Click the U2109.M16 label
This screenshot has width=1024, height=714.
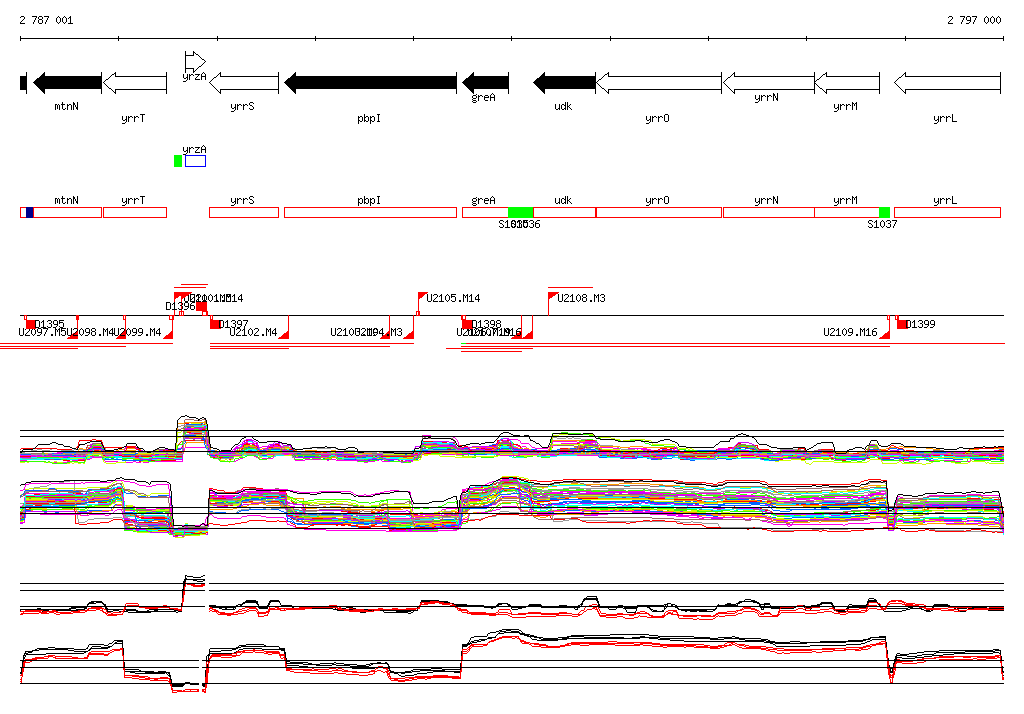pos(850,333)
